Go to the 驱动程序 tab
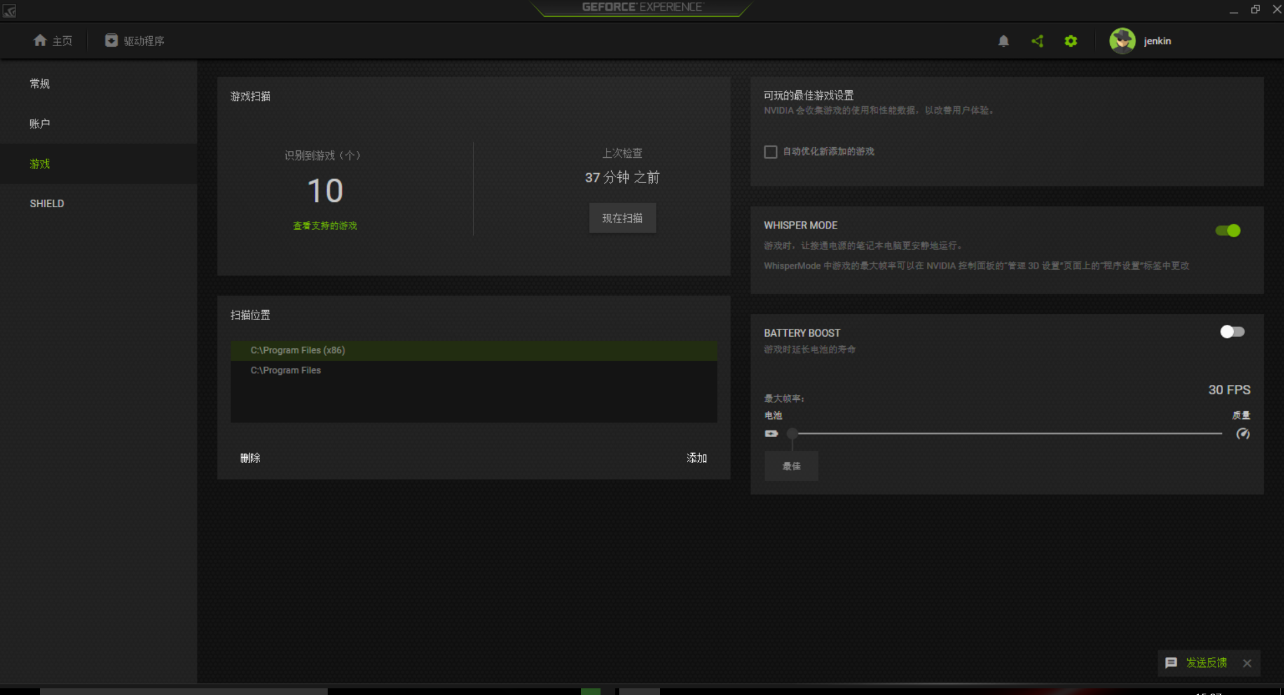Viewport: 1284px width, 695px height. coord(135,41)
